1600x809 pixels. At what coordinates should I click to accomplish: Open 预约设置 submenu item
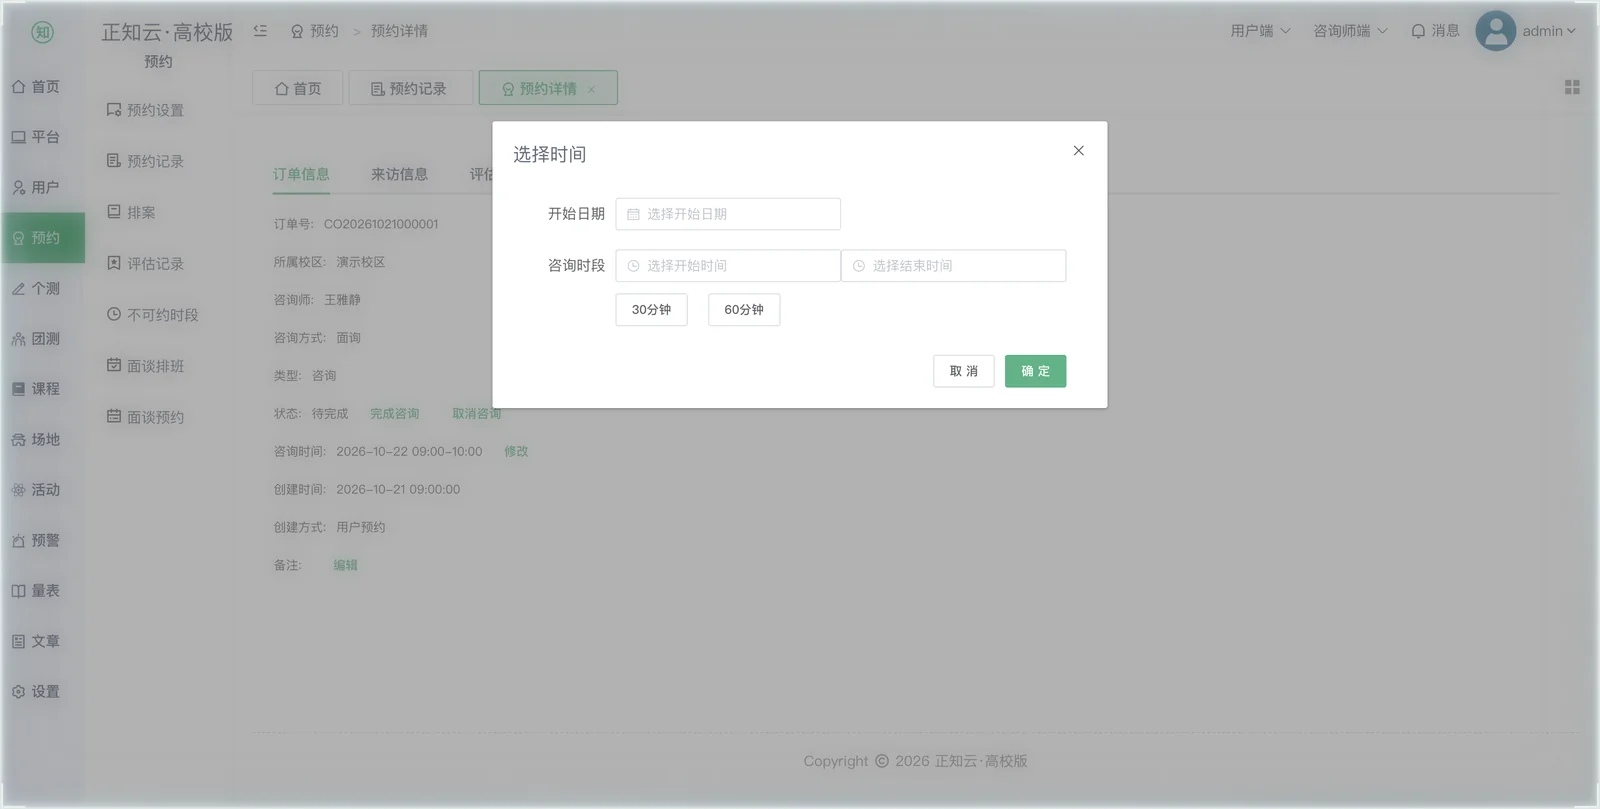pos(145,110)
